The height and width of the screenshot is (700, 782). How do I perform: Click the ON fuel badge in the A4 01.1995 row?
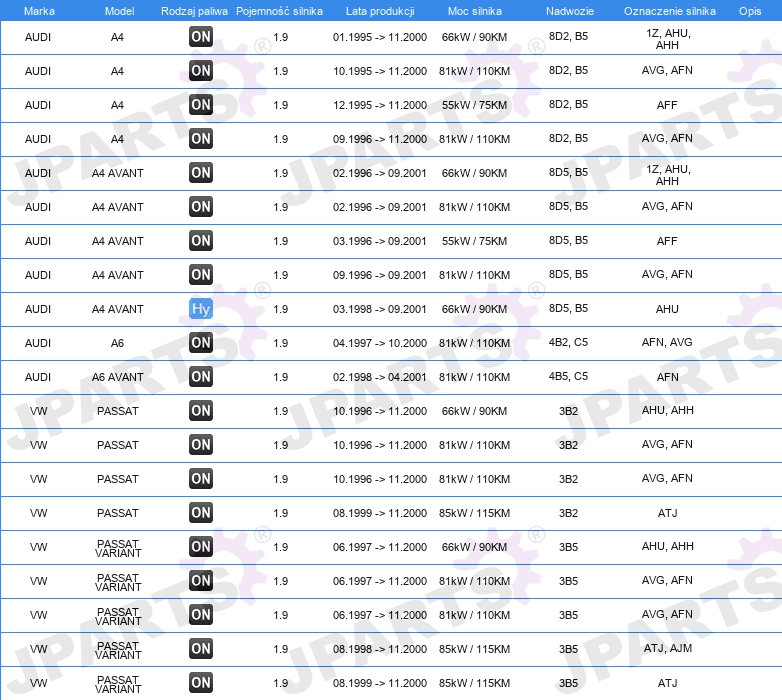pyautogui.click(x=201, y=36)
